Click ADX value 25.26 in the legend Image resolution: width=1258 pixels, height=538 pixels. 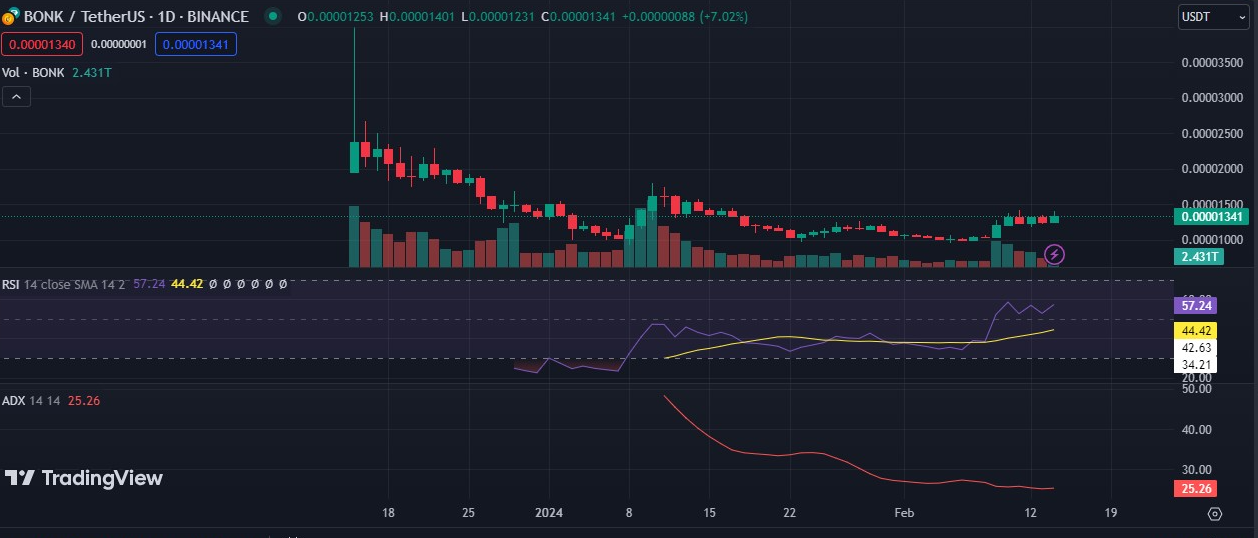82,401
